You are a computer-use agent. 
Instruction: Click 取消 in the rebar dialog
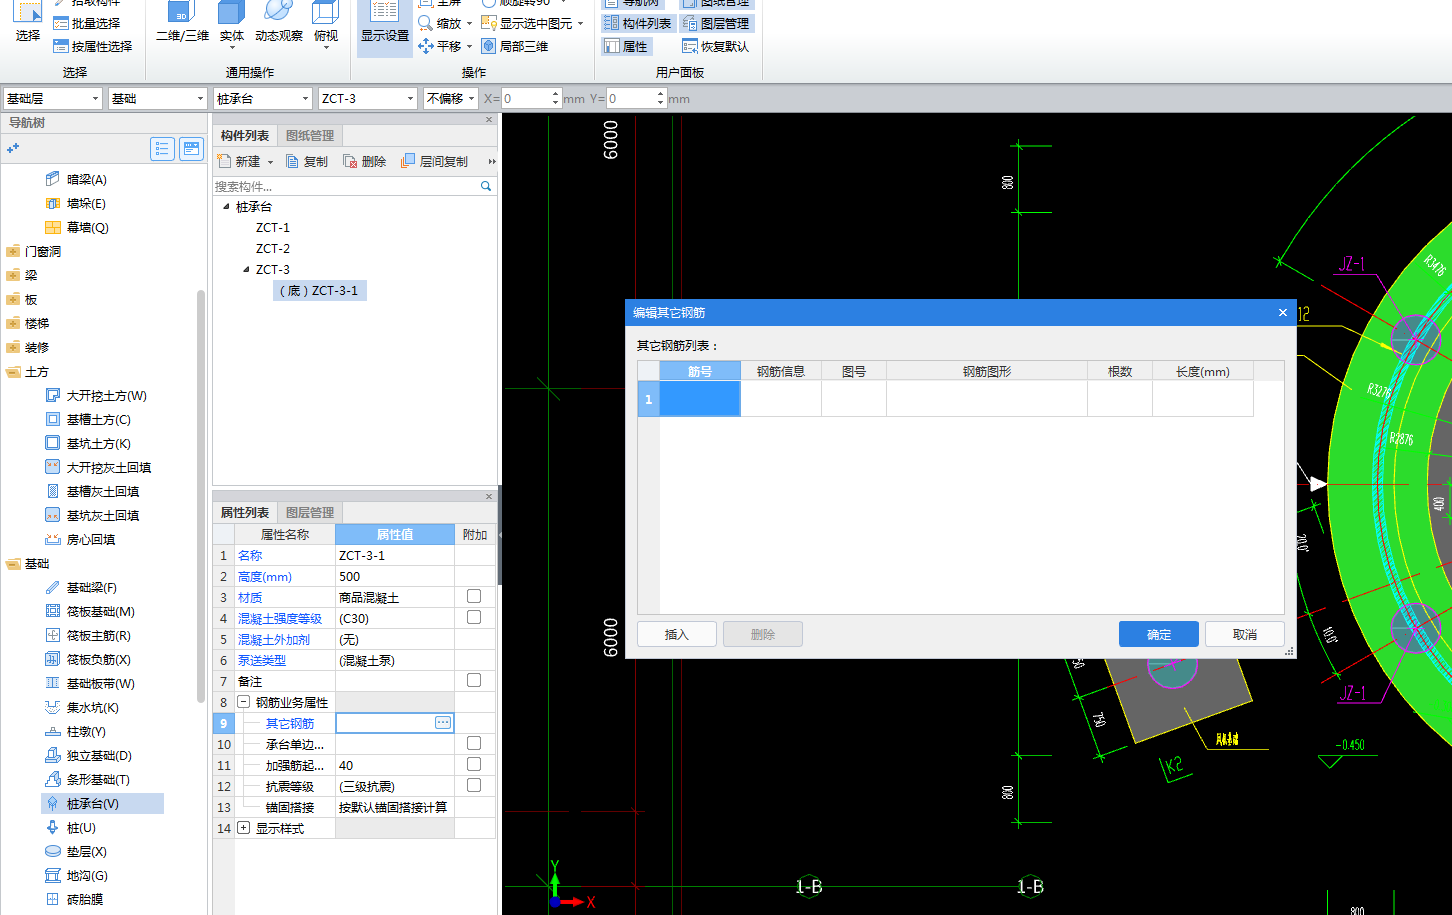[1245, 634]
